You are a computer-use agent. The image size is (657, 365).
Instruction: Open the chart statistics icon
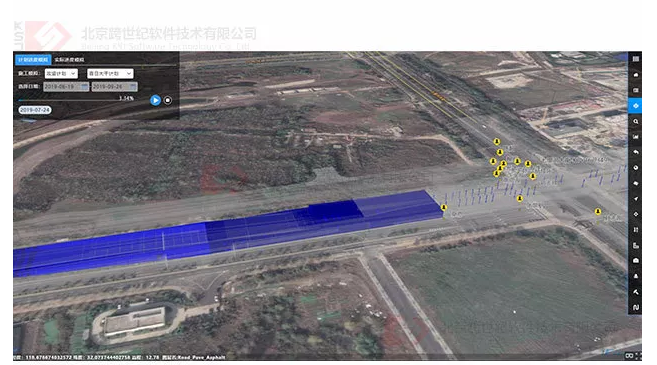pyautogui.click(x=635, y=137)
